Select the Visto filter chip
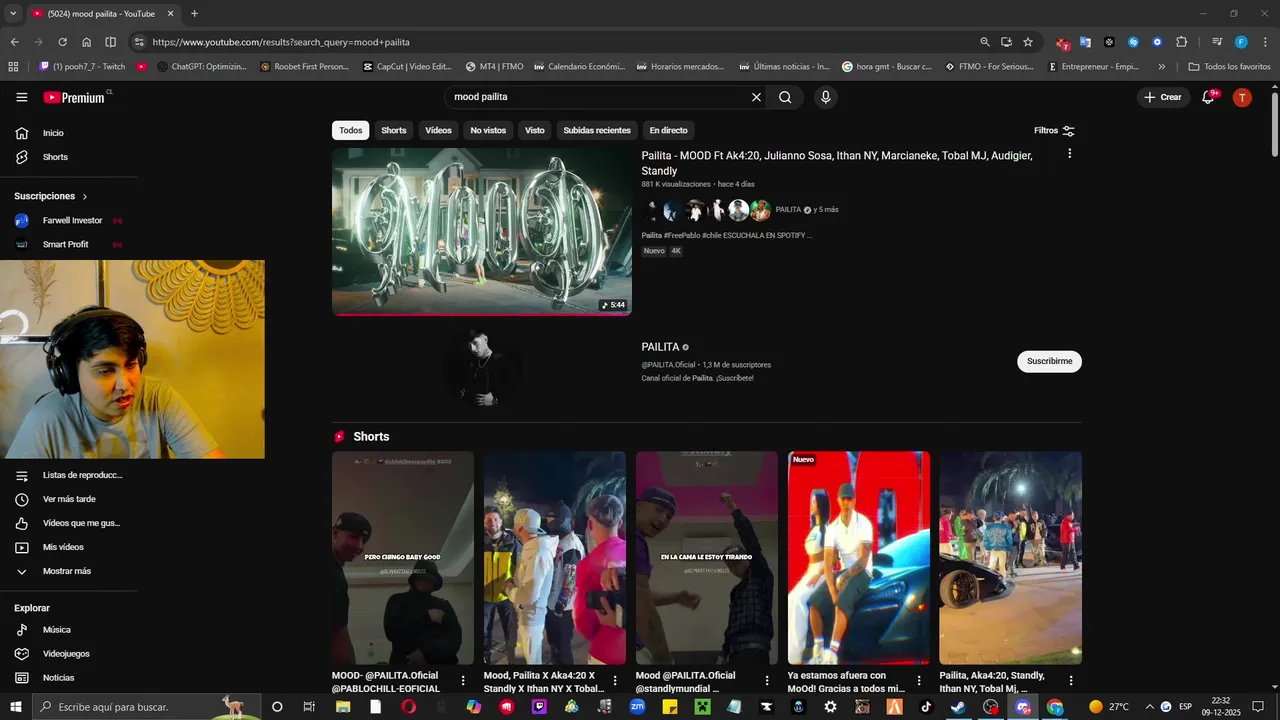The image size is (1280, 720). 535,130
